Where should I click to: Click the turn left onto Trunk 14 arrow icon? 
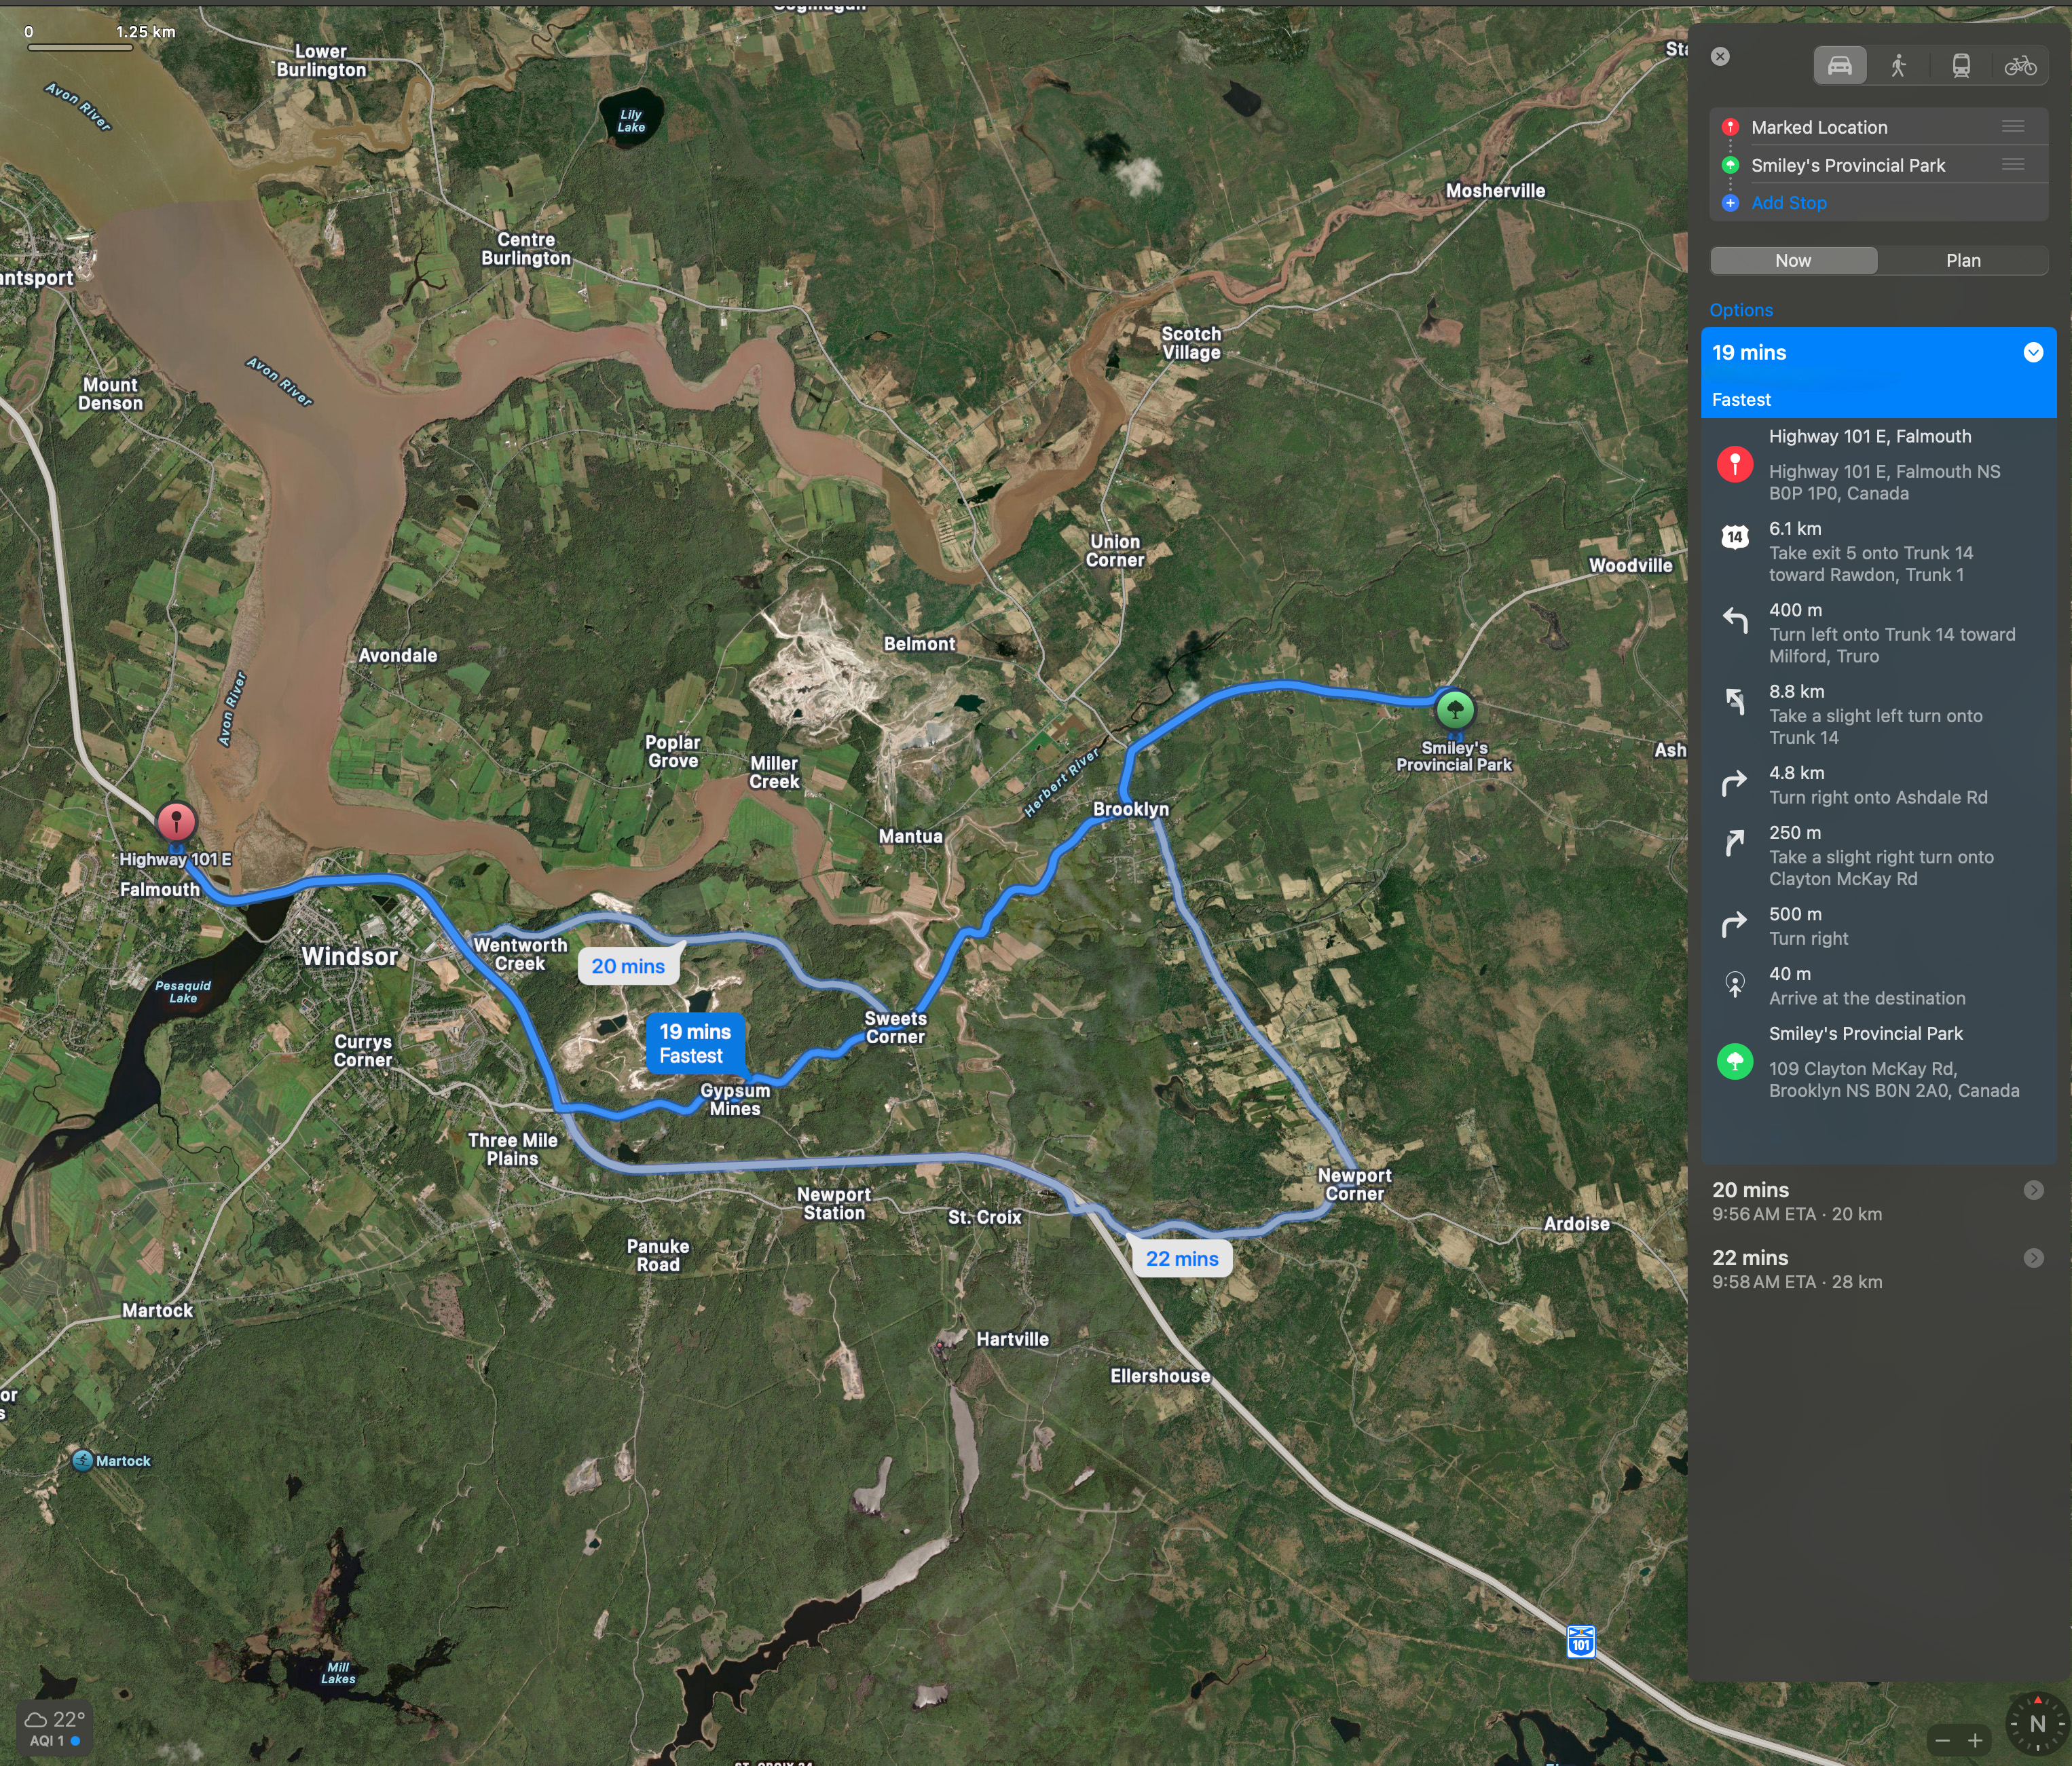(x=1734, y=620)
